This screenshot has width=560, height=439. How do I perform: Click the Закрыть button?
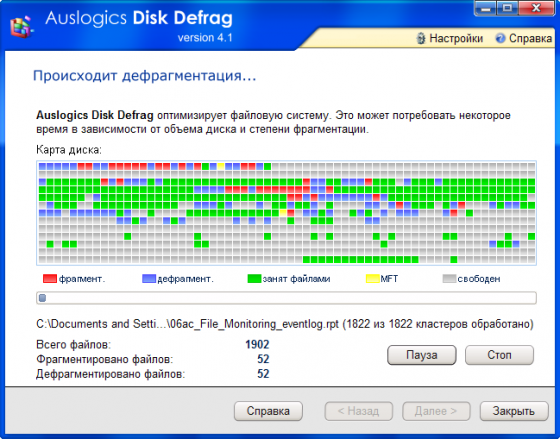tap(514, 411)
